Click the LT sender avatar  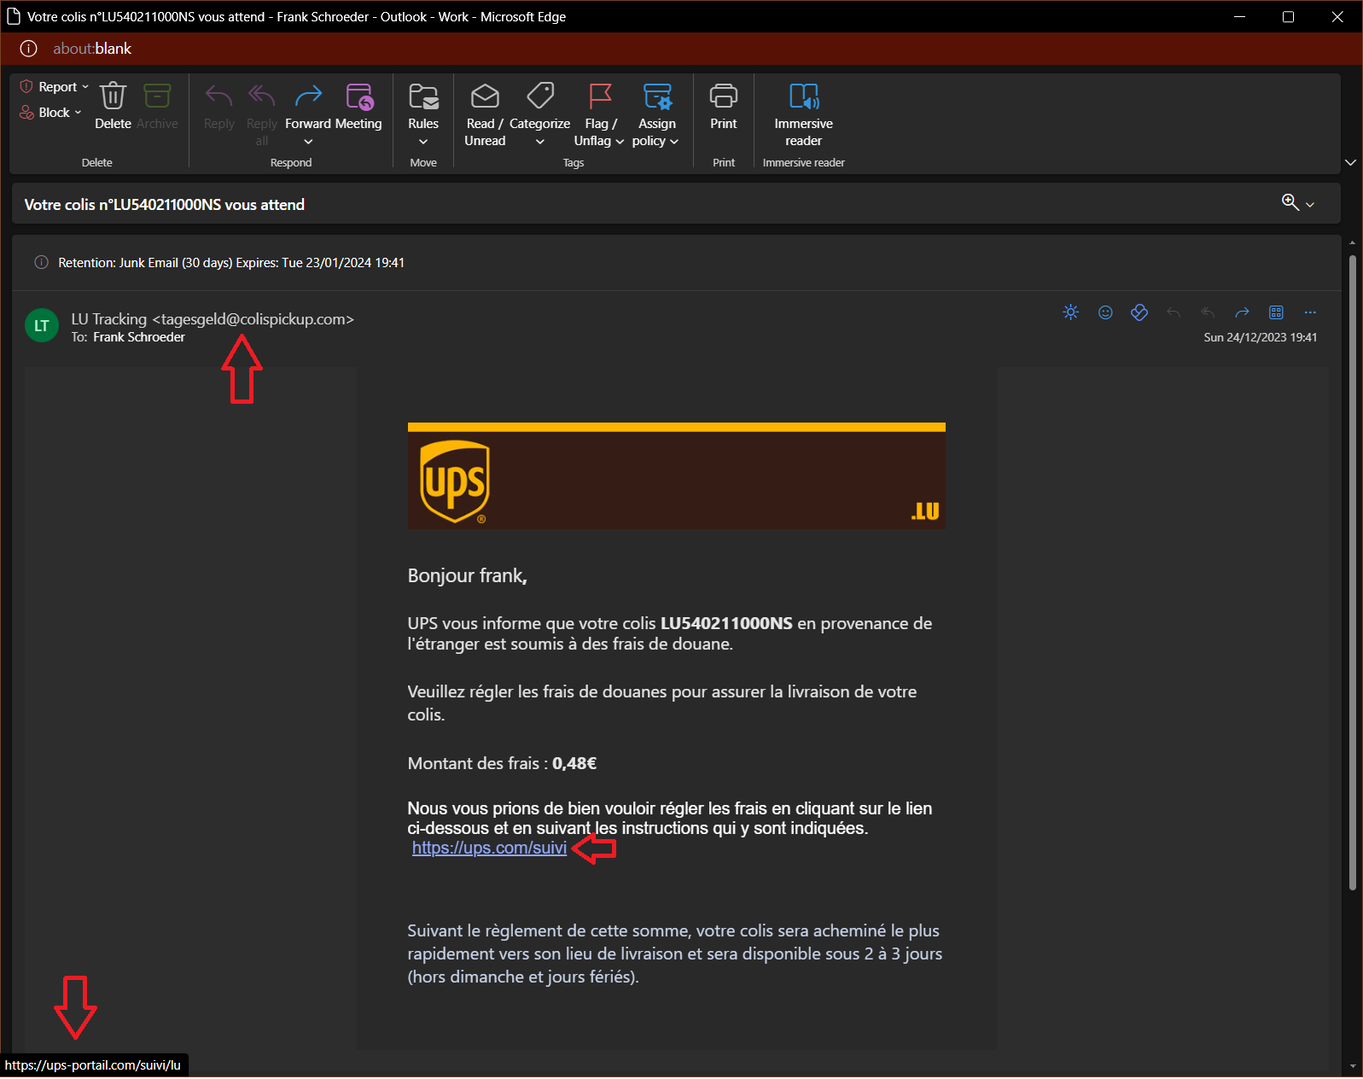tap(42, 326)
